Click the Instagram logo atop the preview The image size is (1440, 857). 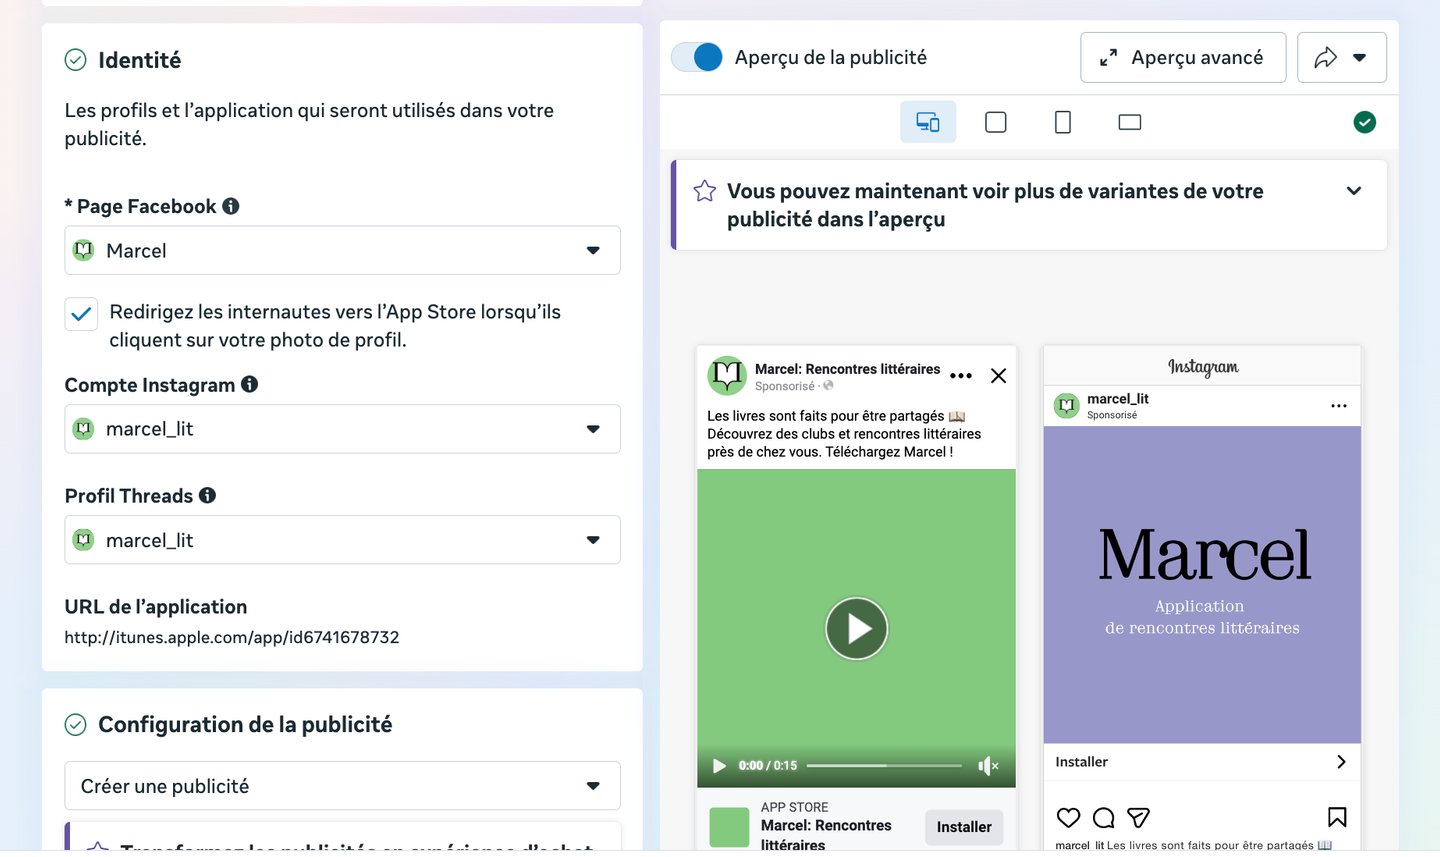[x=1203, y=367]
